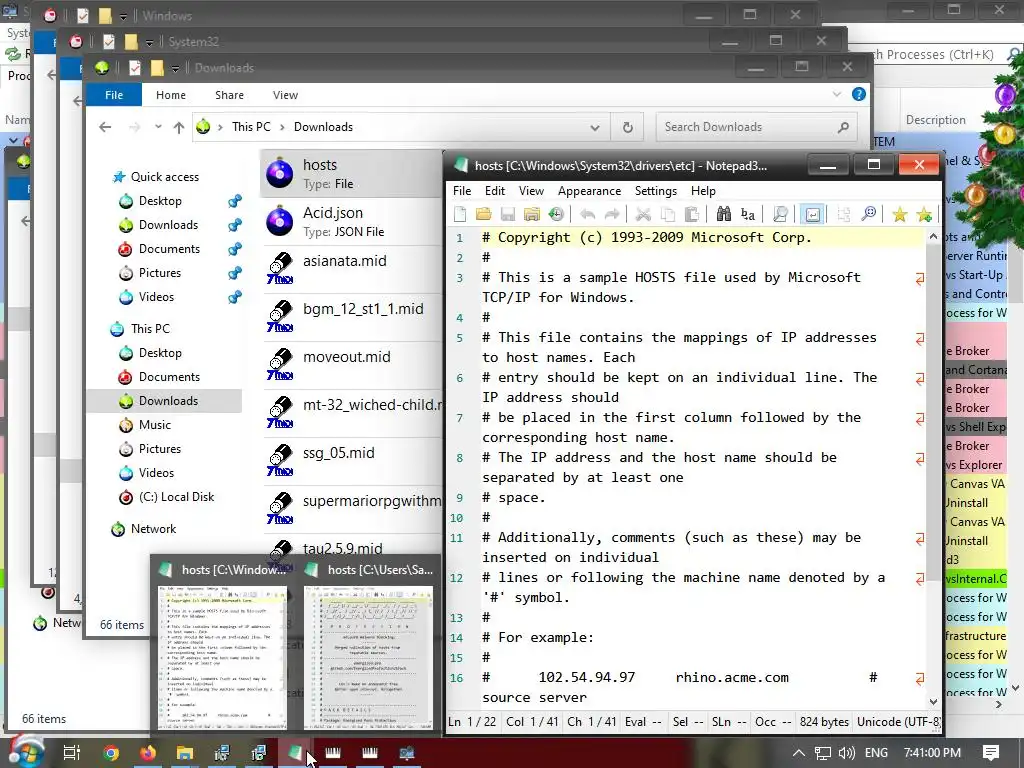Click the Up arrow in Downloads window
Screen dimensions: 1024x768
[178, 127]
